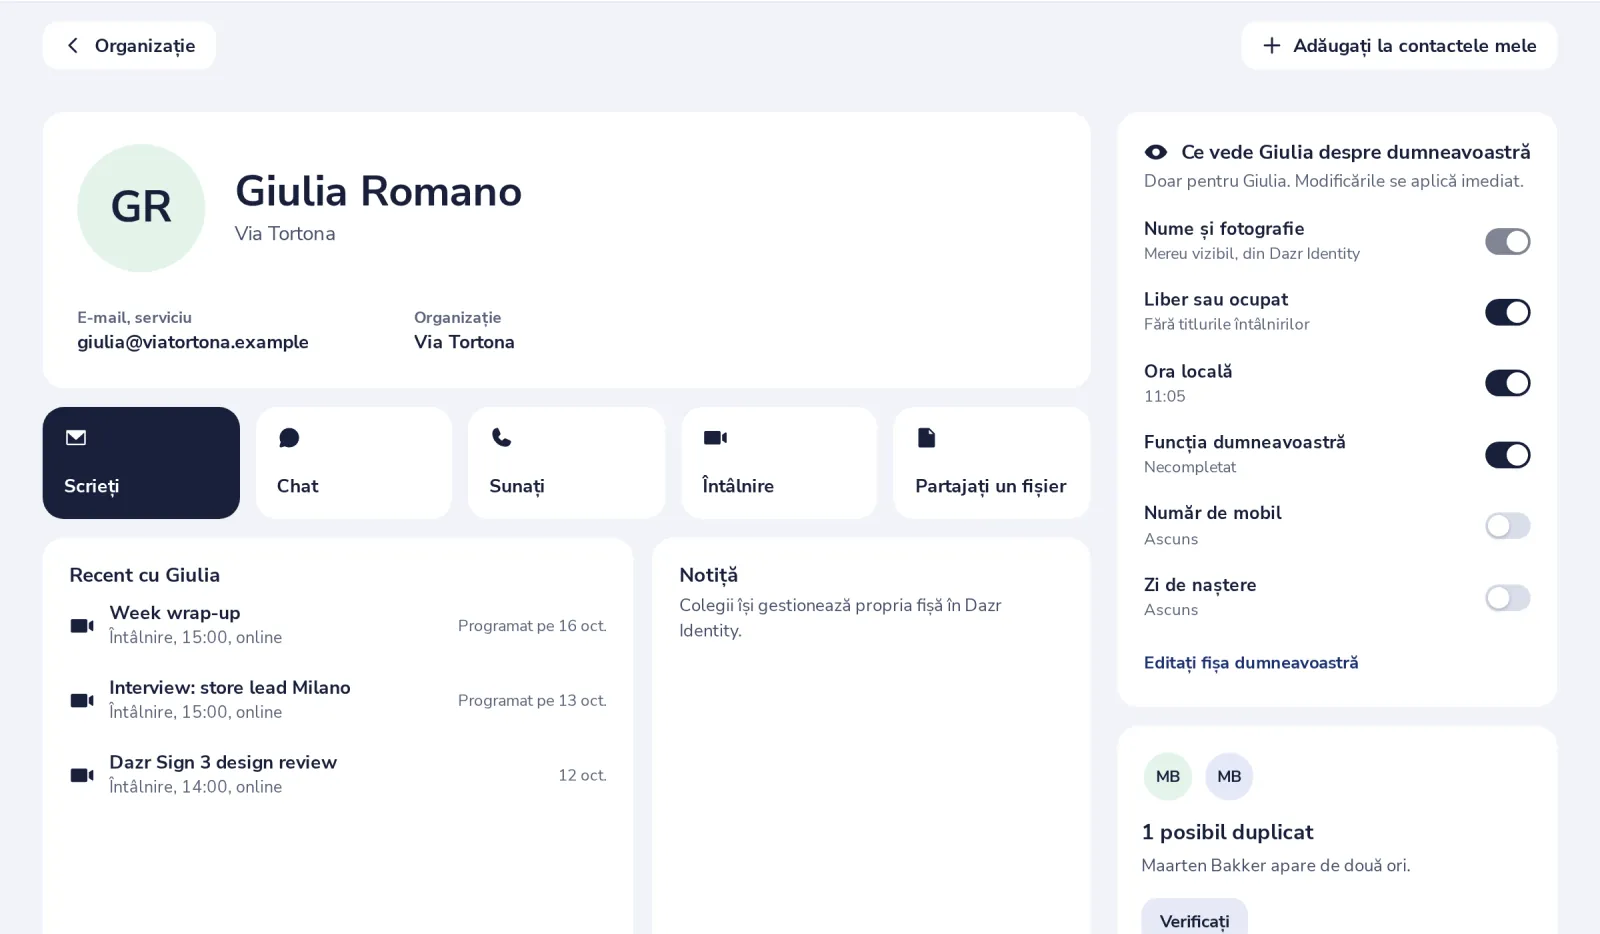Image resolution: width=1600 pixels, height=934 pixels.
Task: Click the camera icon beside Interview: store lead Milano
Action: [x=82, y=700]
